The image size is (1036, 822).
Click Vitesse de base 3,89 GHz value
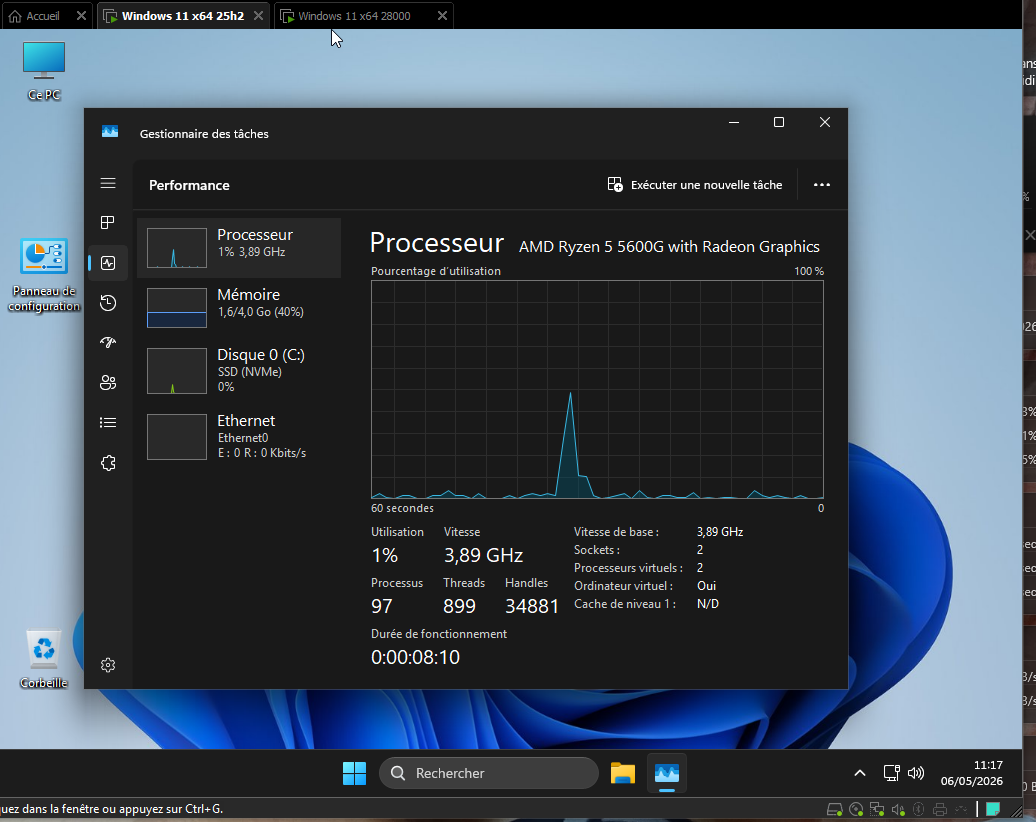point(720,532)
